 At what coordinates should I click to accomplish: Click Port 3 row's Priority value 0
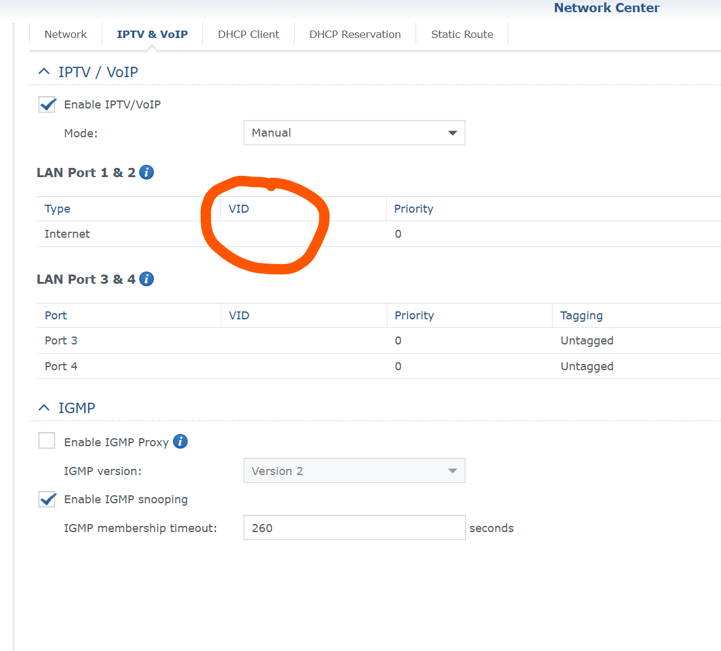tap(398, 341)
